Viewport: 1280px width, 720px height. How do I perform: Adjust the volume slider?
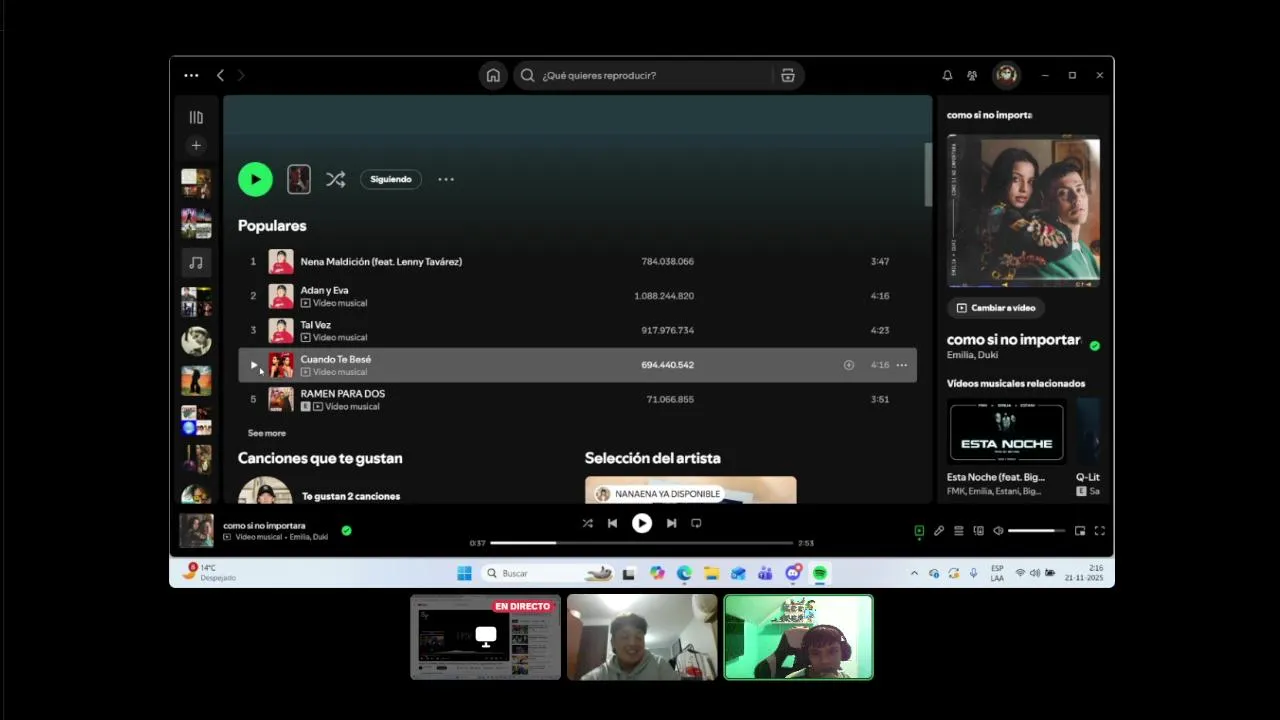1036,531
